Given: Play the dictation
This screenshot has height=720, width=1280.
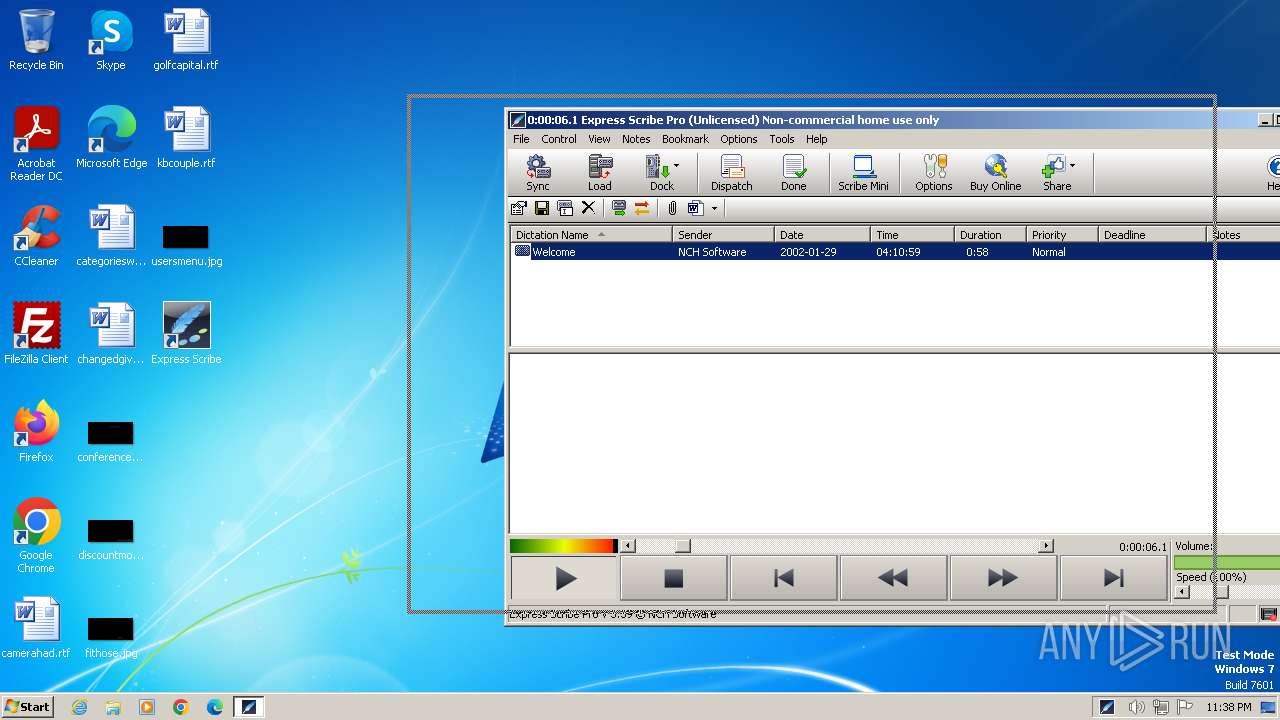Looking at the screenshot, I should 565,578.
